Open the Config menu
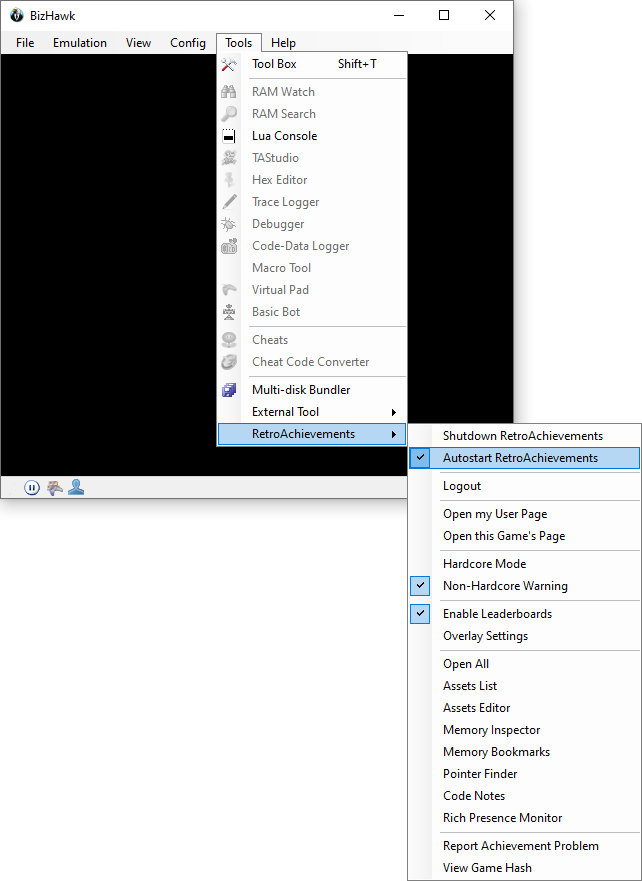 tap(188, 43)
